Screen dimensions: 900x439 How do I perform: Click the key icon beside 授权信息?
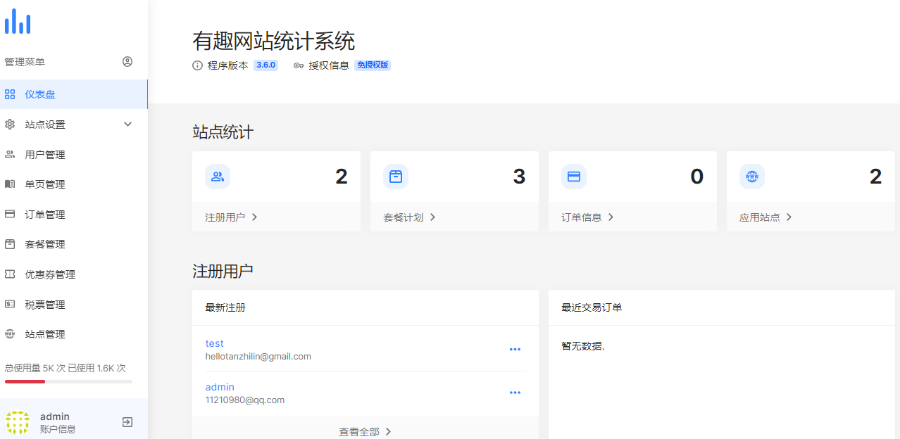(298, 65)
